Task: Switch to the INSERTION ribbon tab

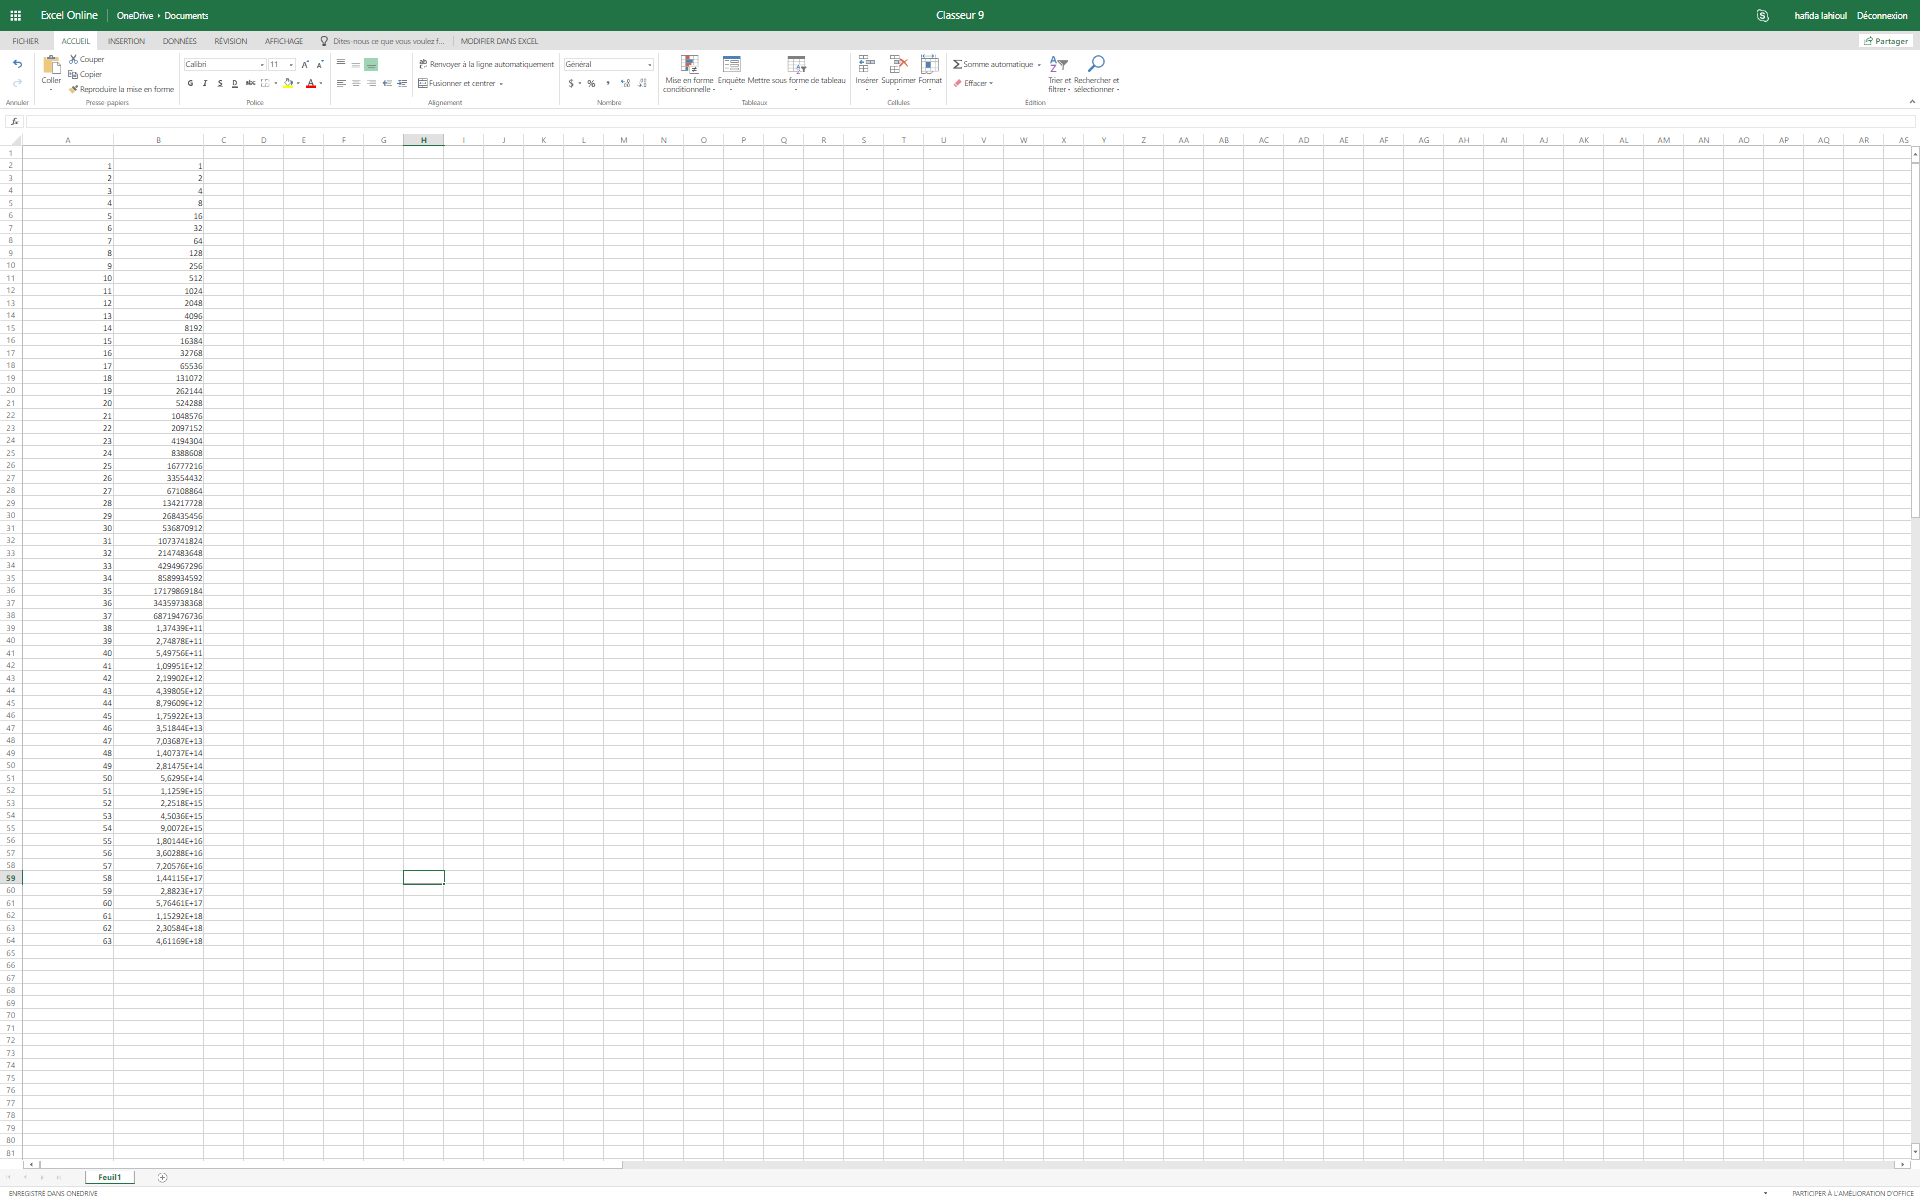Action: [x=126, y=41]
